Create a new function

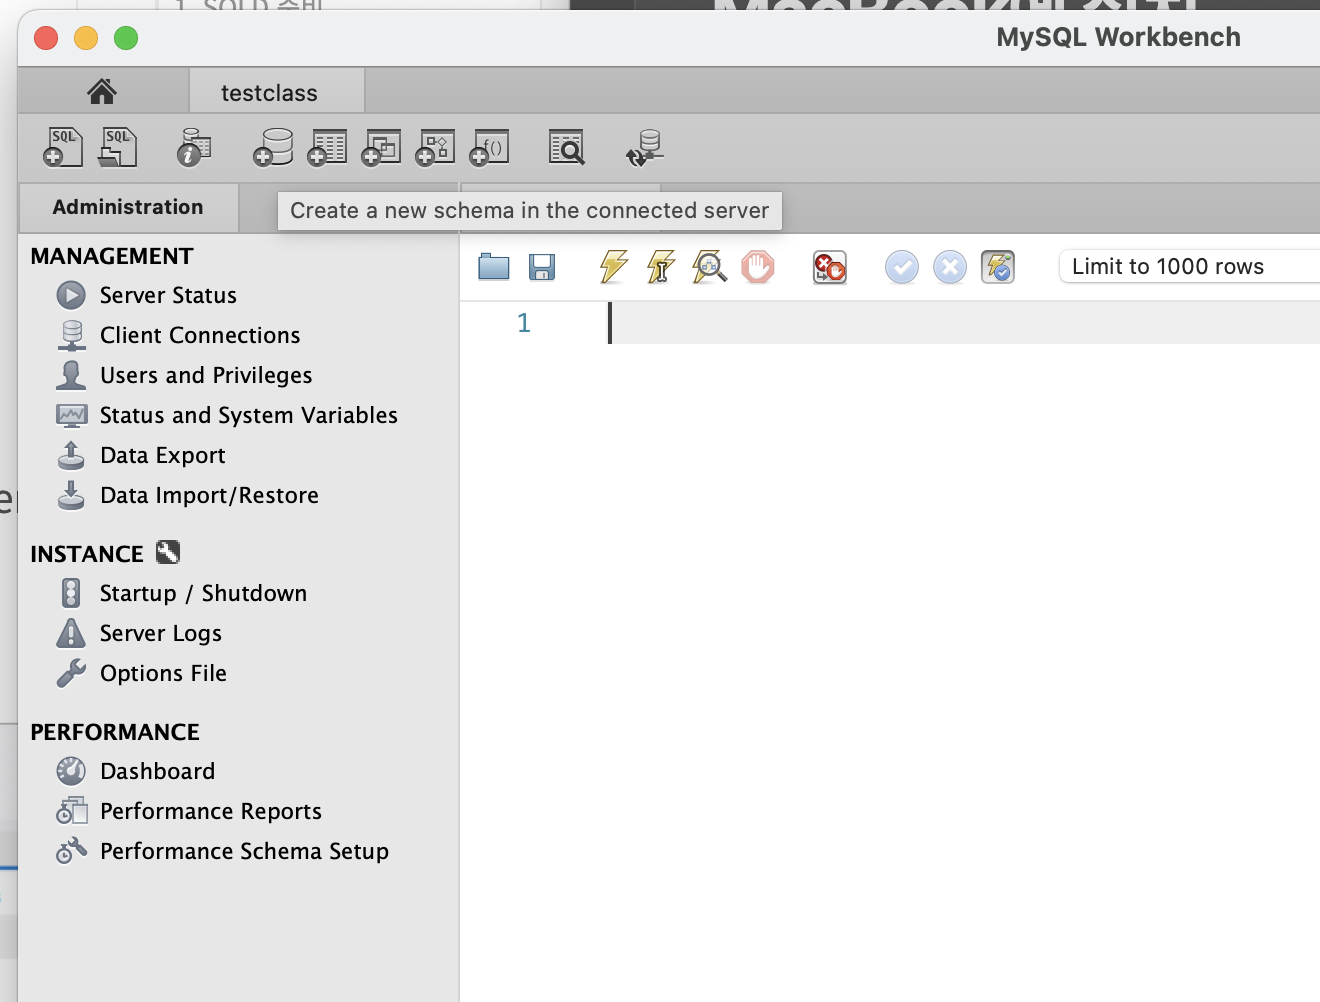pyautogui.click(x=489, y=146)
